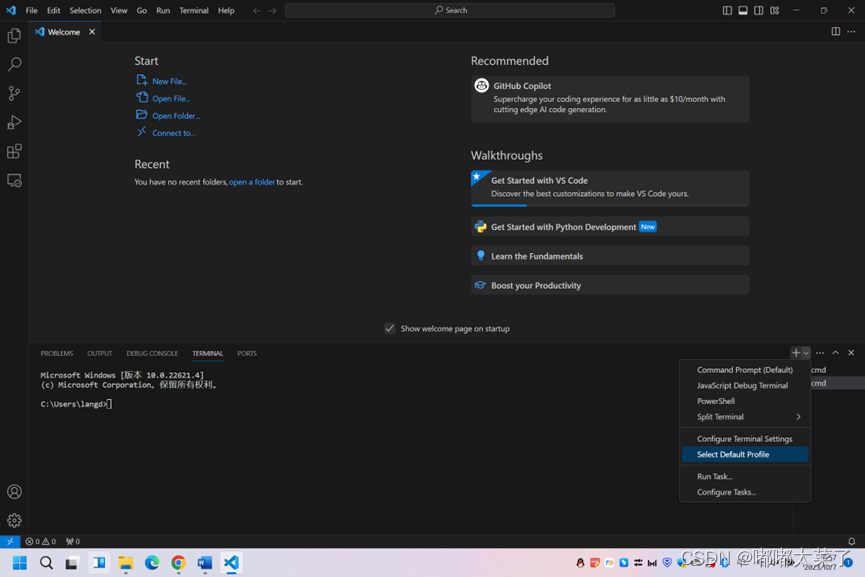Click the GitHub Copilot icon
This screenshot has width=865, height=577.
[482, 86]
